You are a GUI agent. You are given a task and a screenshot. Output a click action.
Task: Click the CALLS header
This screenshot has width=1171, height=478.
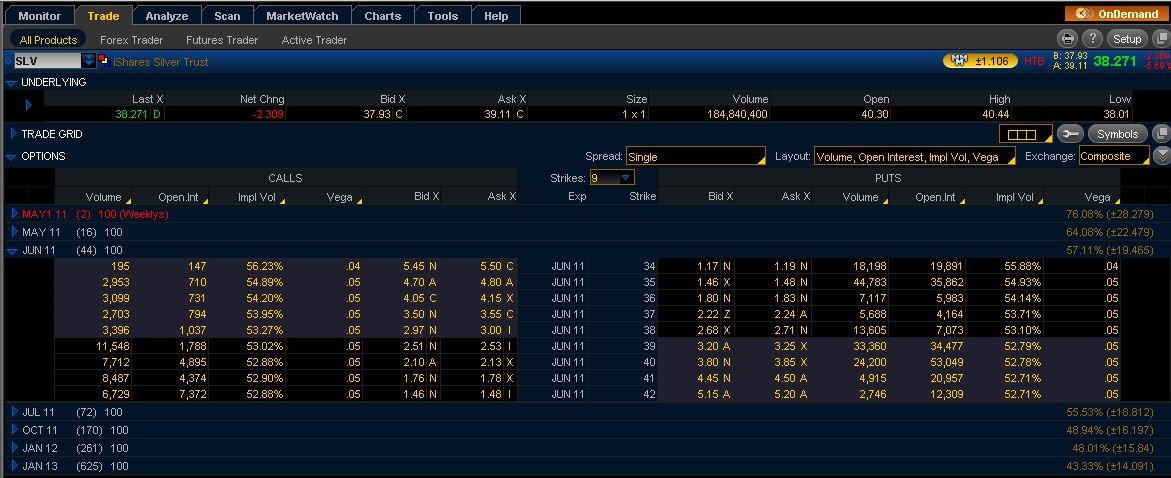[x=285, y=178]
